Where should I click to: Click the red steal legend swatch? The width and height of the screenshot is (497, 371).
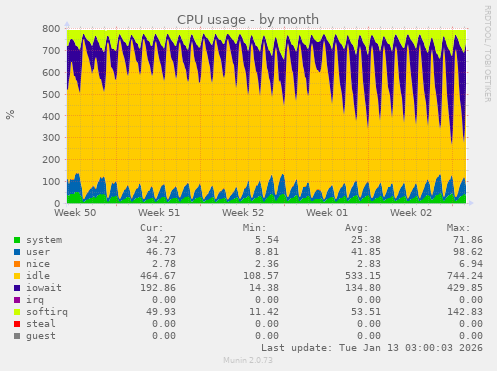click(x=17, y=324)
